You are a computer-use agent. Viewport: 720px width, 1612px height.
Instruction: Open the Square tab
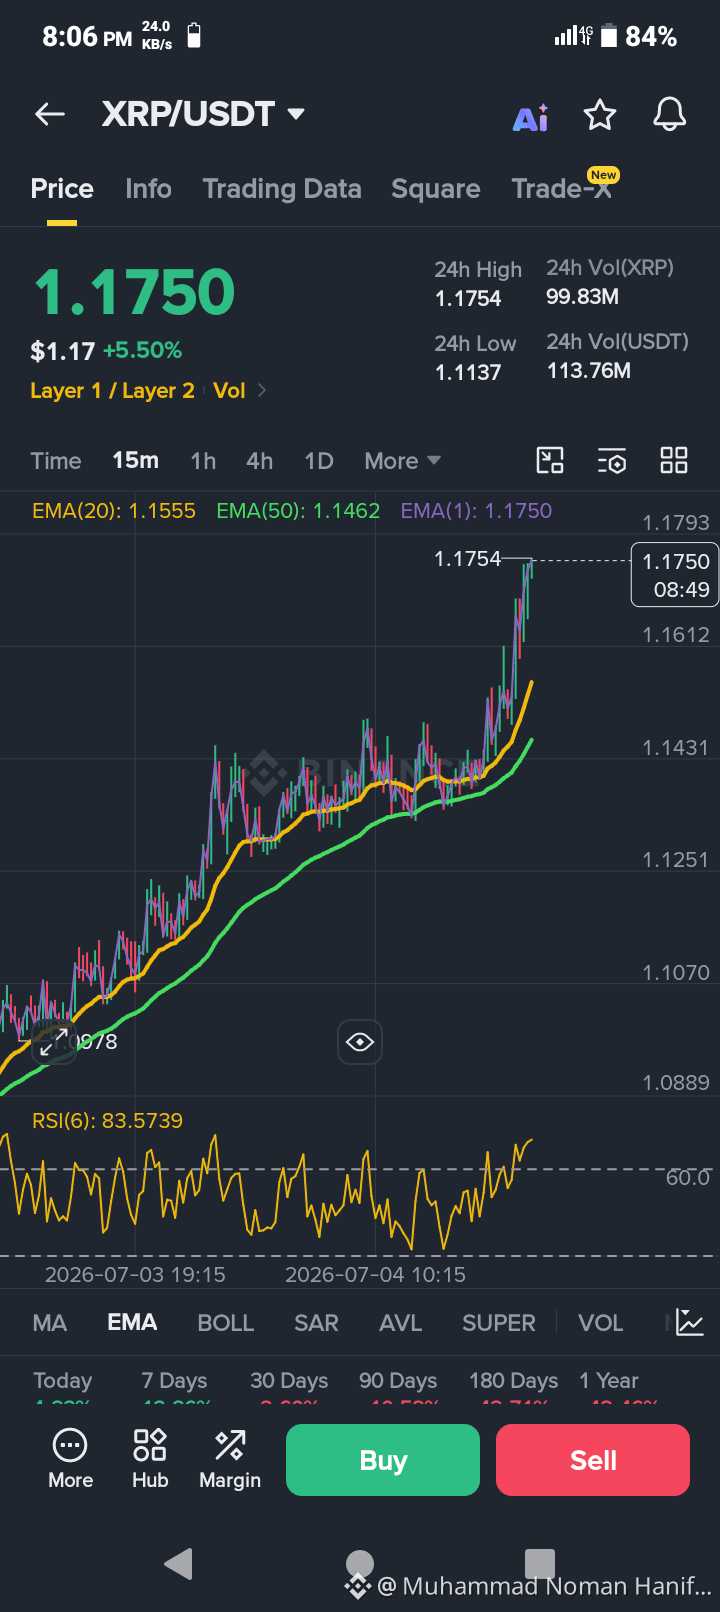pos(436,189)
